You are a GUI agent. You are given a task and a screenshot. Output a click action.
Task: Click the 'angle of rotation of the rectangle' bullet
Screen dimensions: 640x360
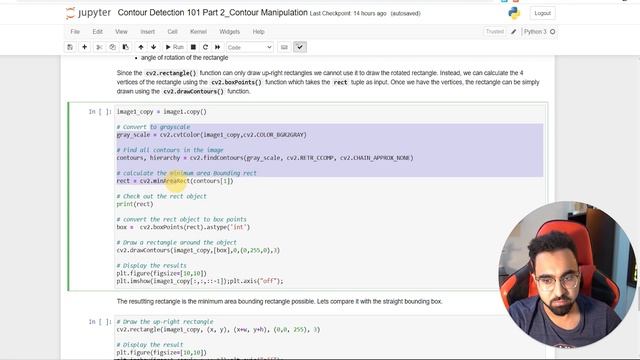click(x=184, y=58)
